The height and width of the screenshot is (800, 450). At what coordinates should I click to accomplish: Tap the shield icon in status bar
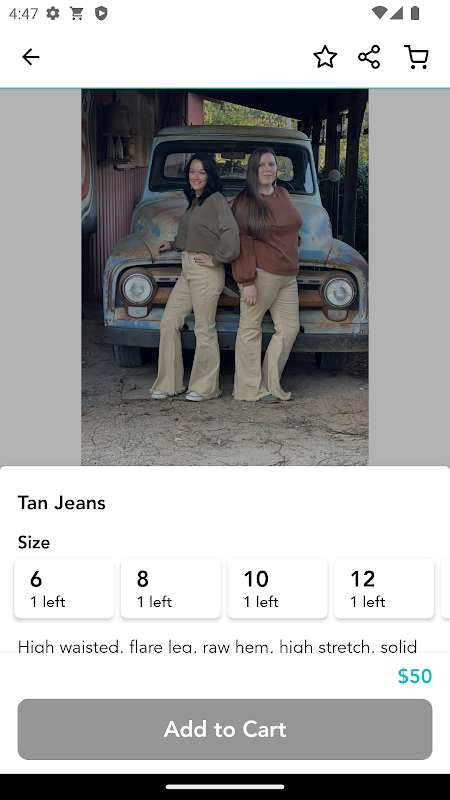point(101,13)
